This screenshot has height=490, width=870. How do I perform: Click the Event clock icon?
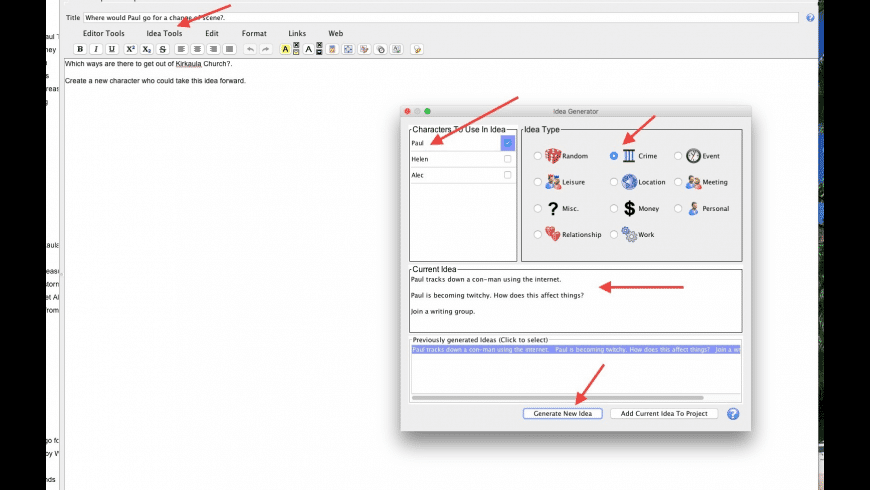point(693,156)
